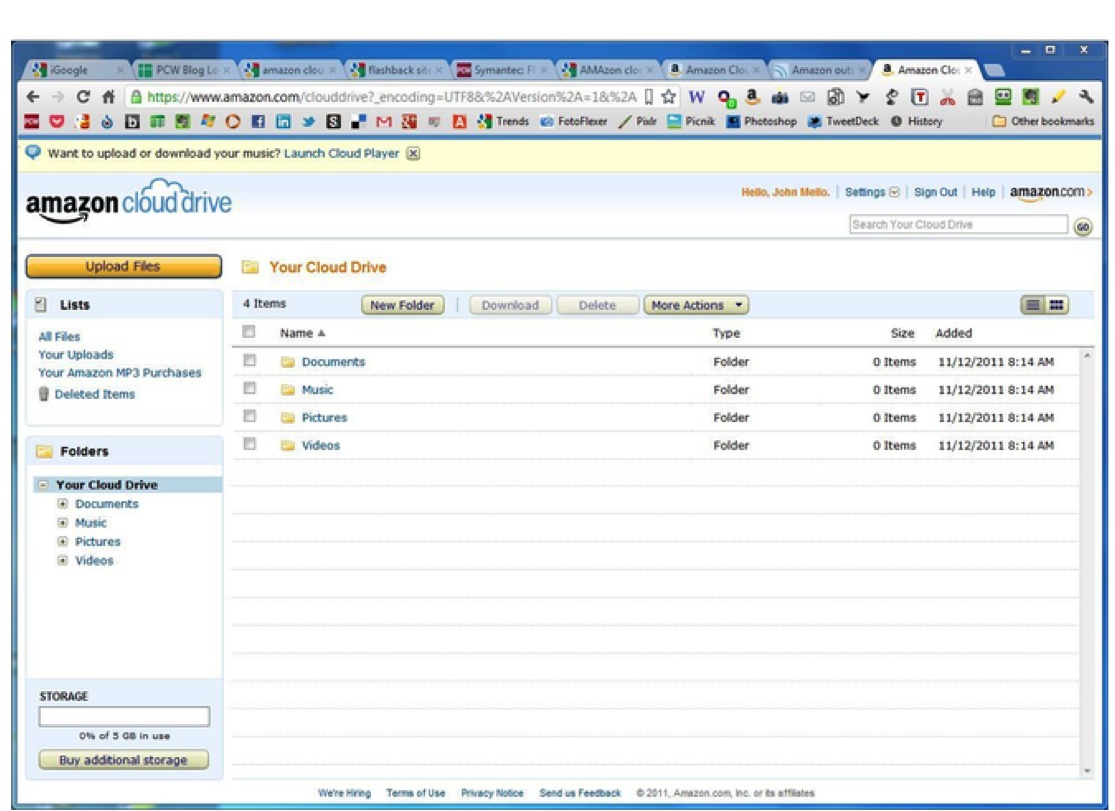Image resolution: width=1115 pixels, height=811 pixels.
Task: Expand the Documents tree node
Action: (x=63, y=504)
